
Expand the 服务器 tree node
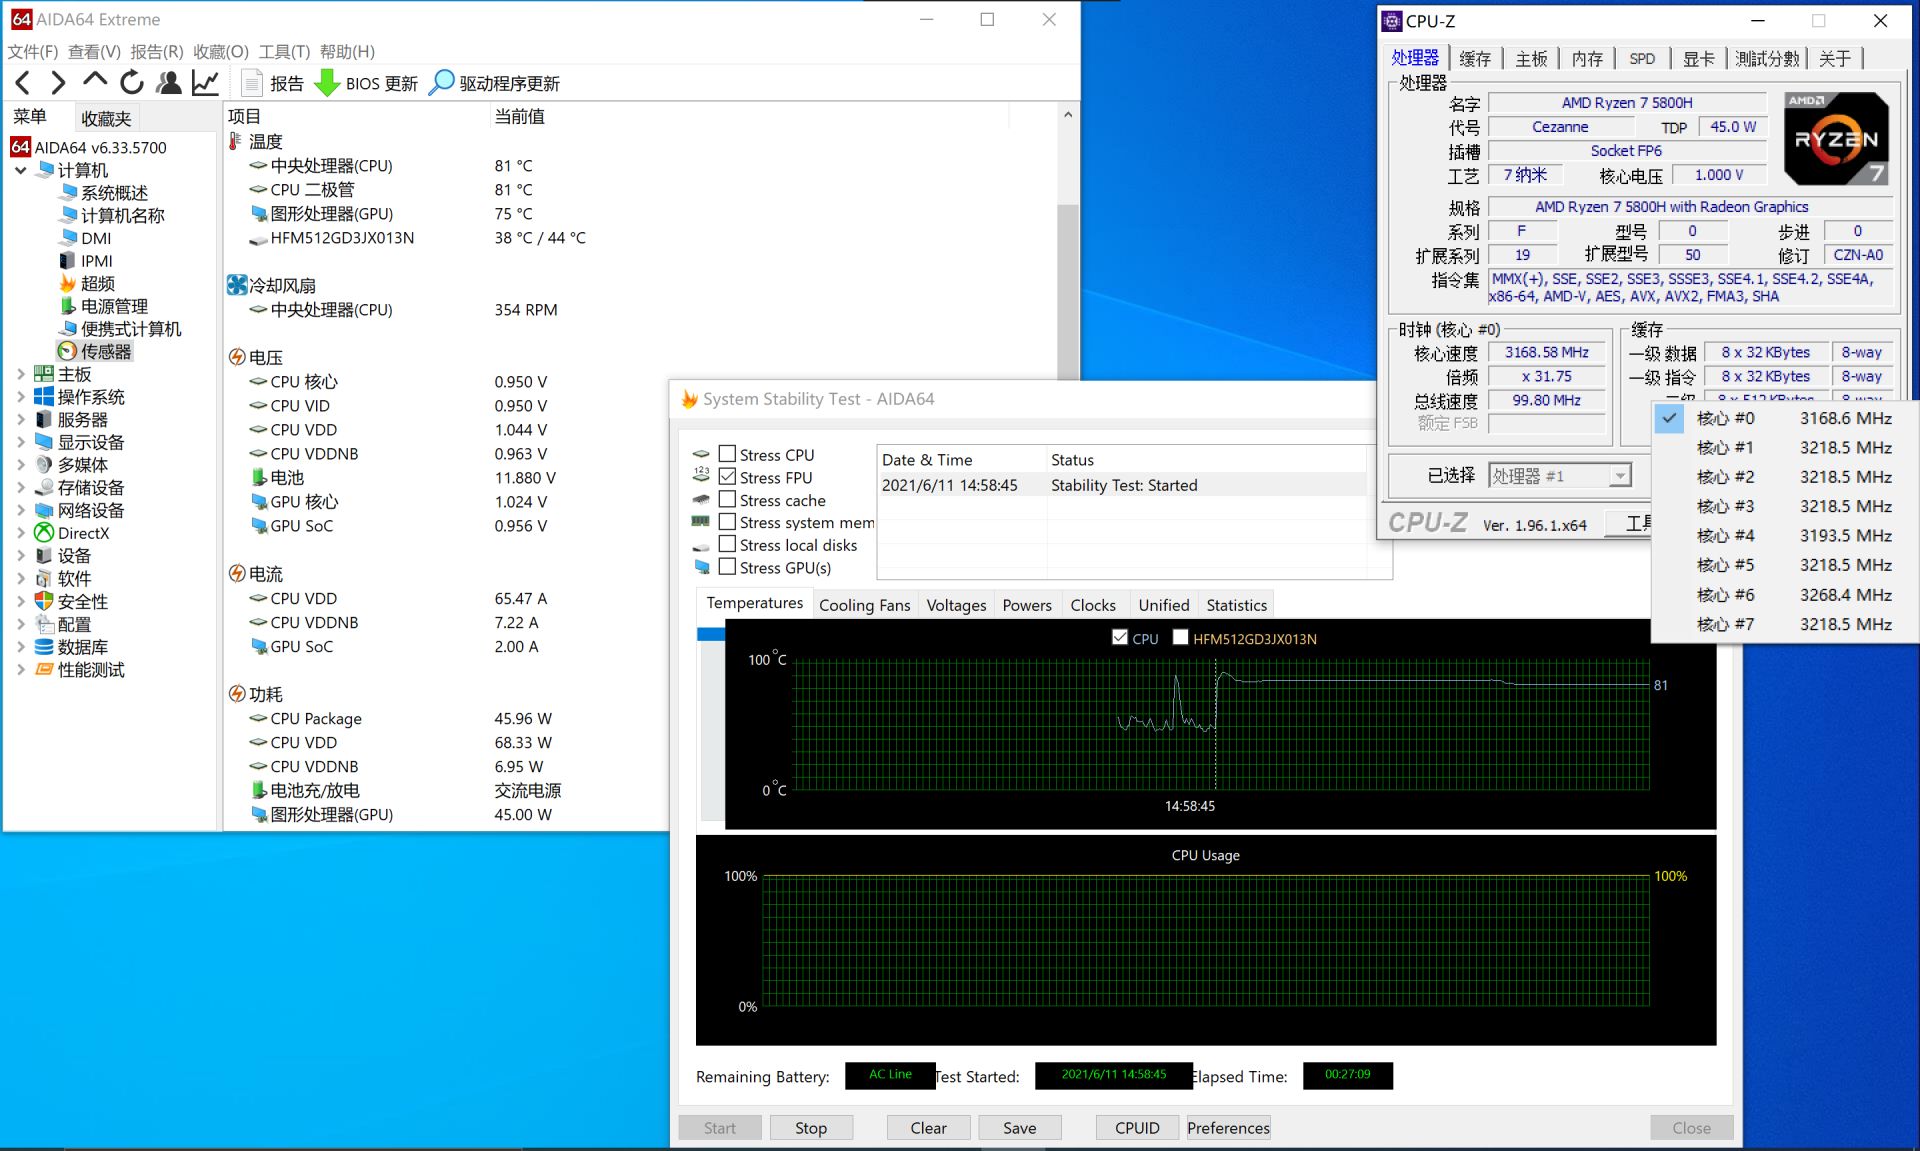[20, 420]
